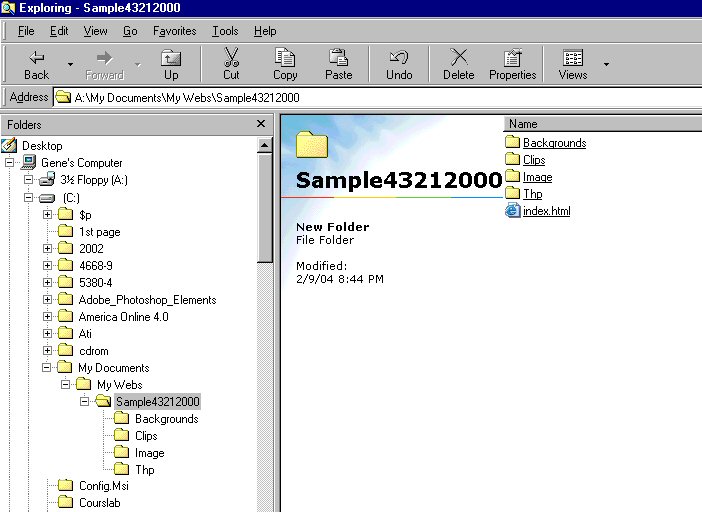This screenshot has width=702, height=512.
Task: Open the Back history dropdown arrow
Action: pyautogui.click(x=70, y=64)
